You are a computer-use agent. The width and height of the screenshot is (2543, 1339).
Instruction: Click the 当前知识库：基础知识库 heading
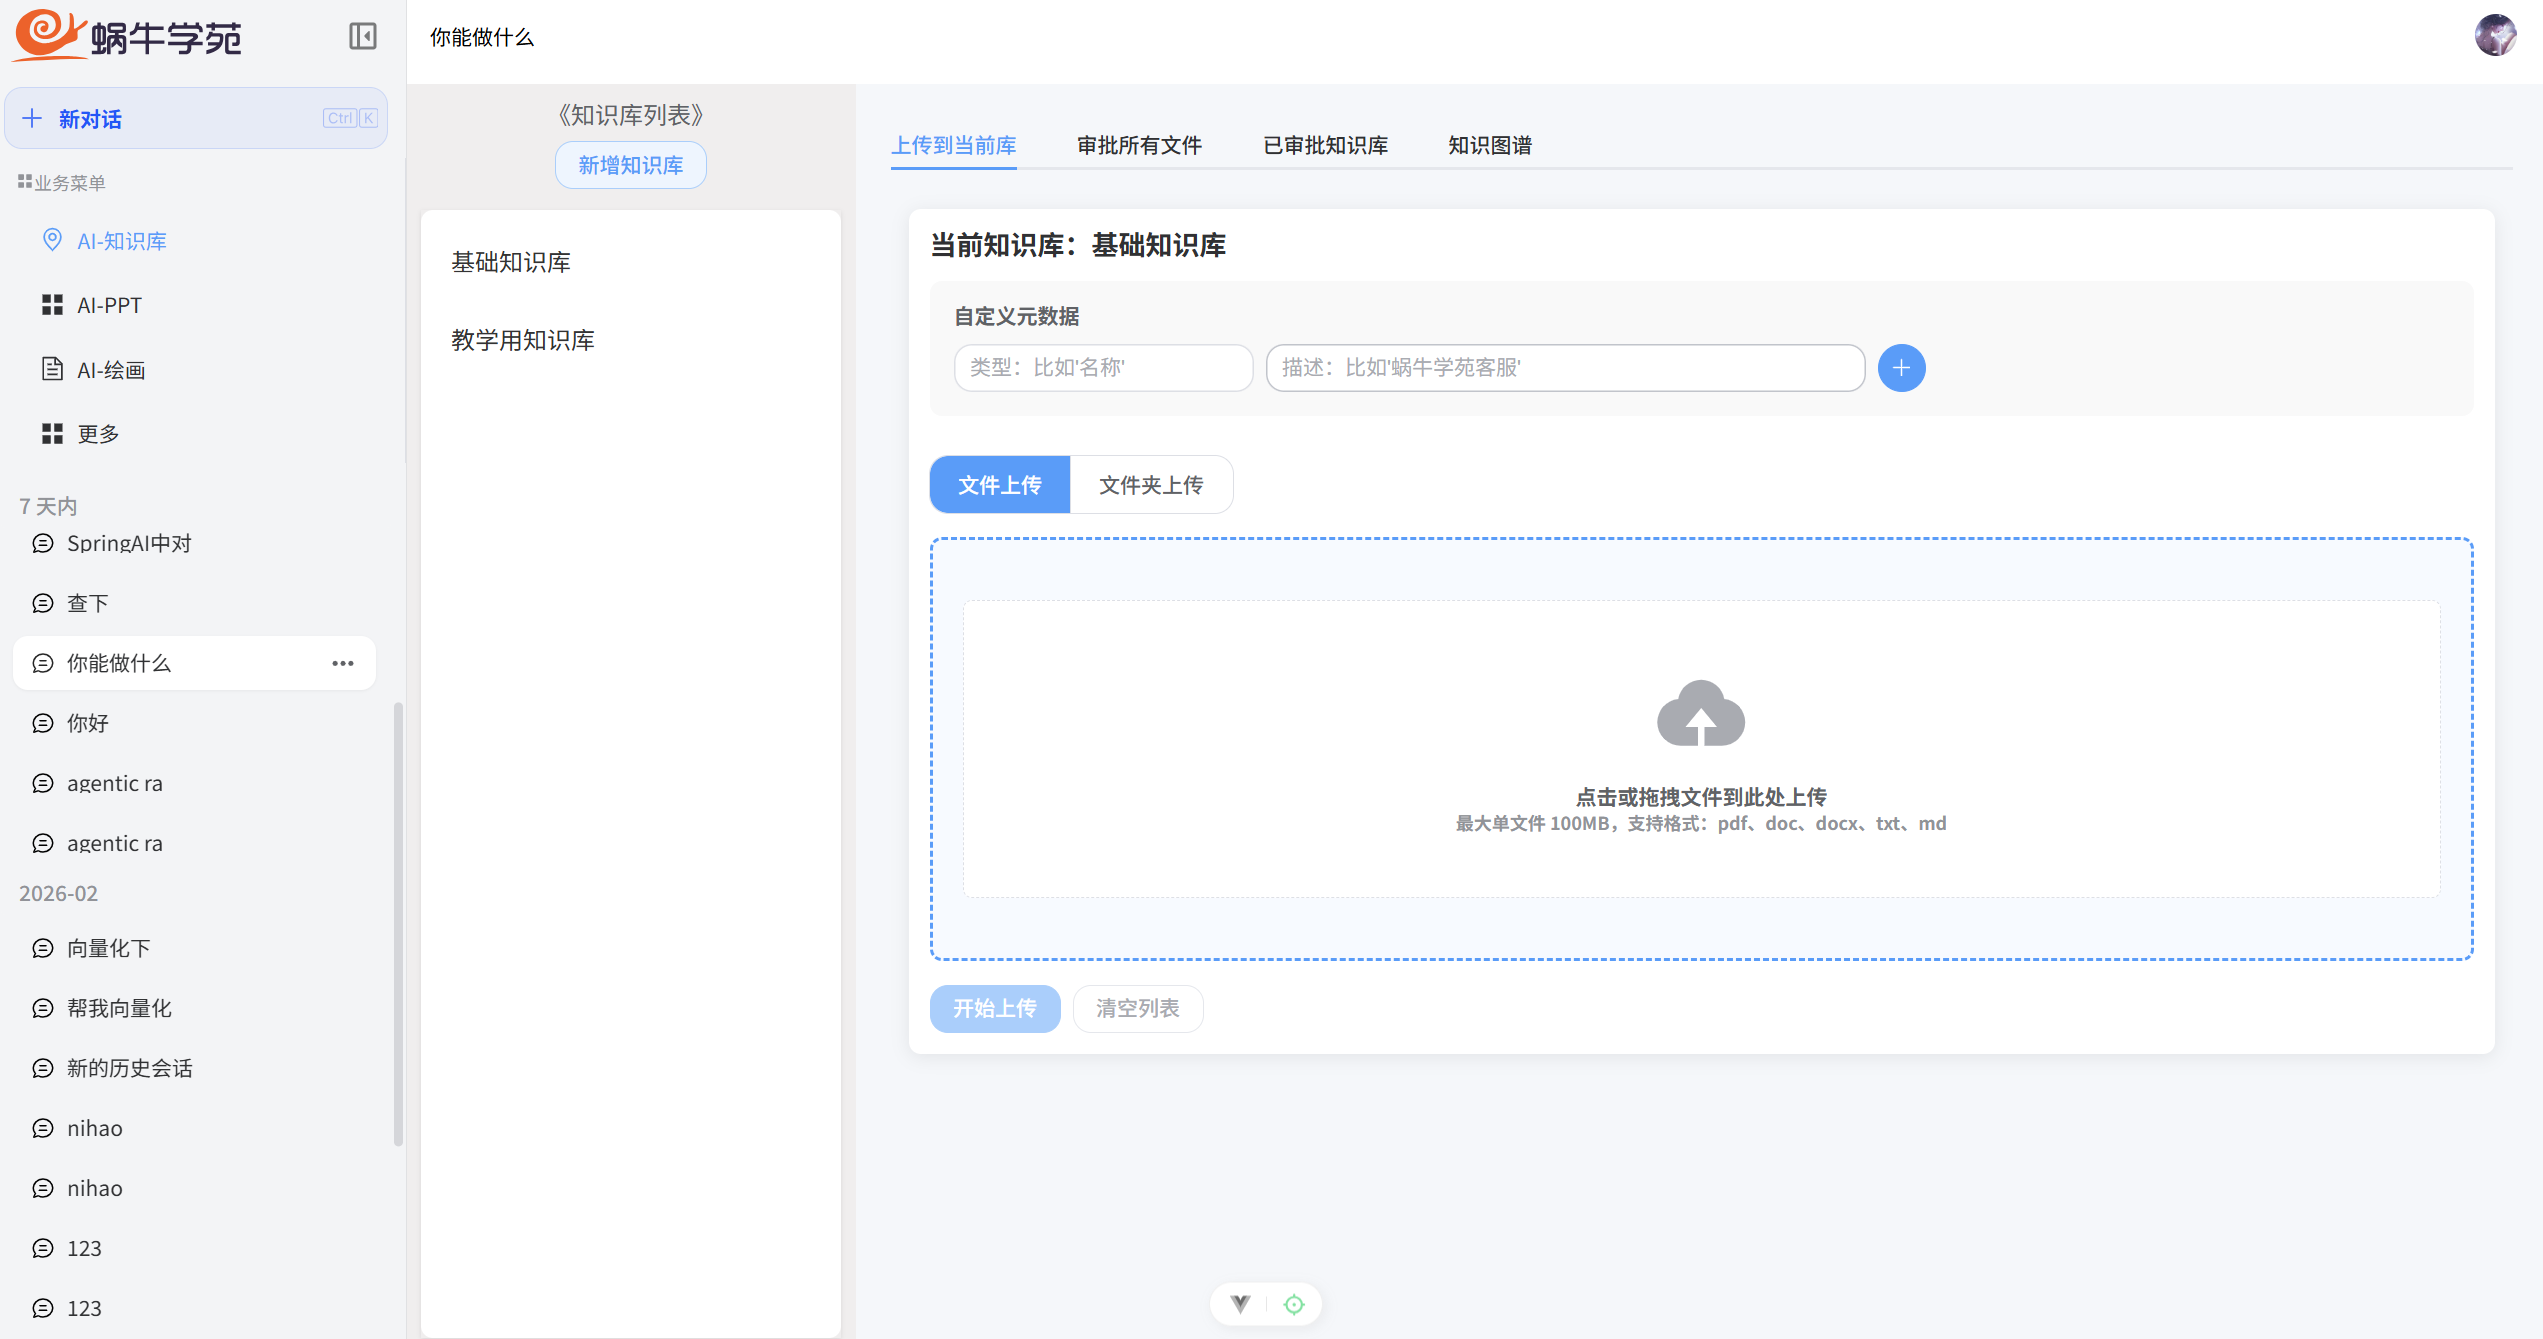1078,245
